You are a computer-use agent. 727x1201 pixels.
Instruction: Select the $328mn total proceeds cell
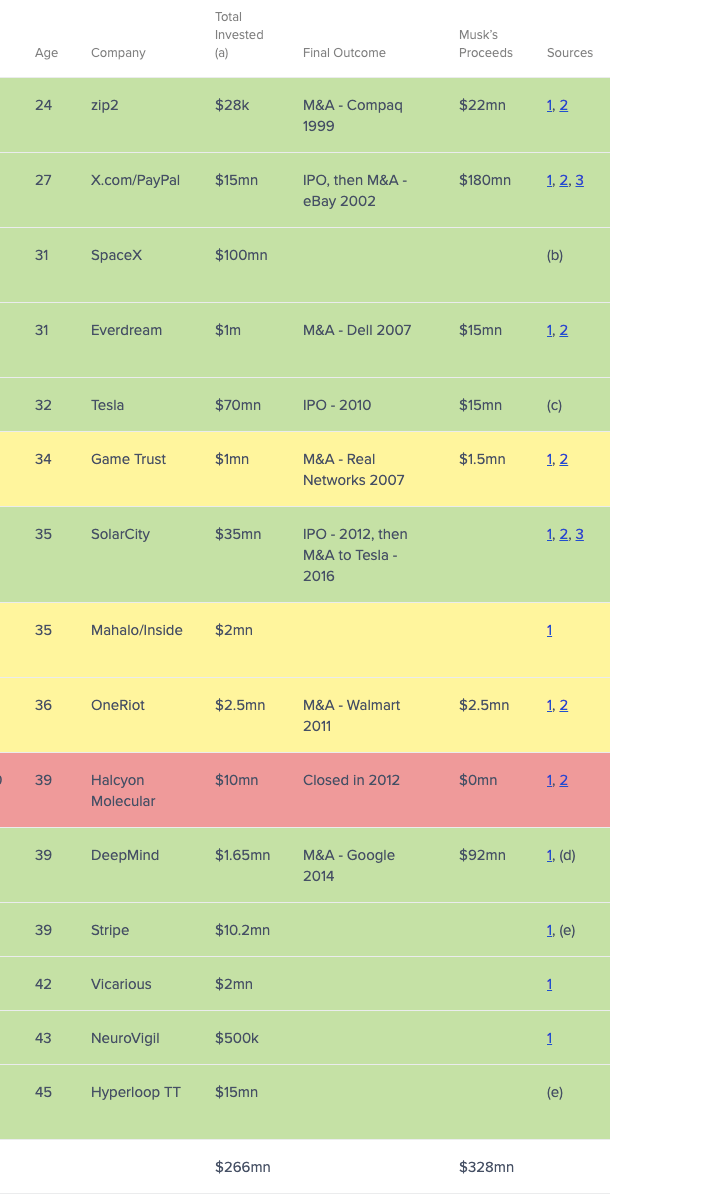click(x=486, y=1167)
